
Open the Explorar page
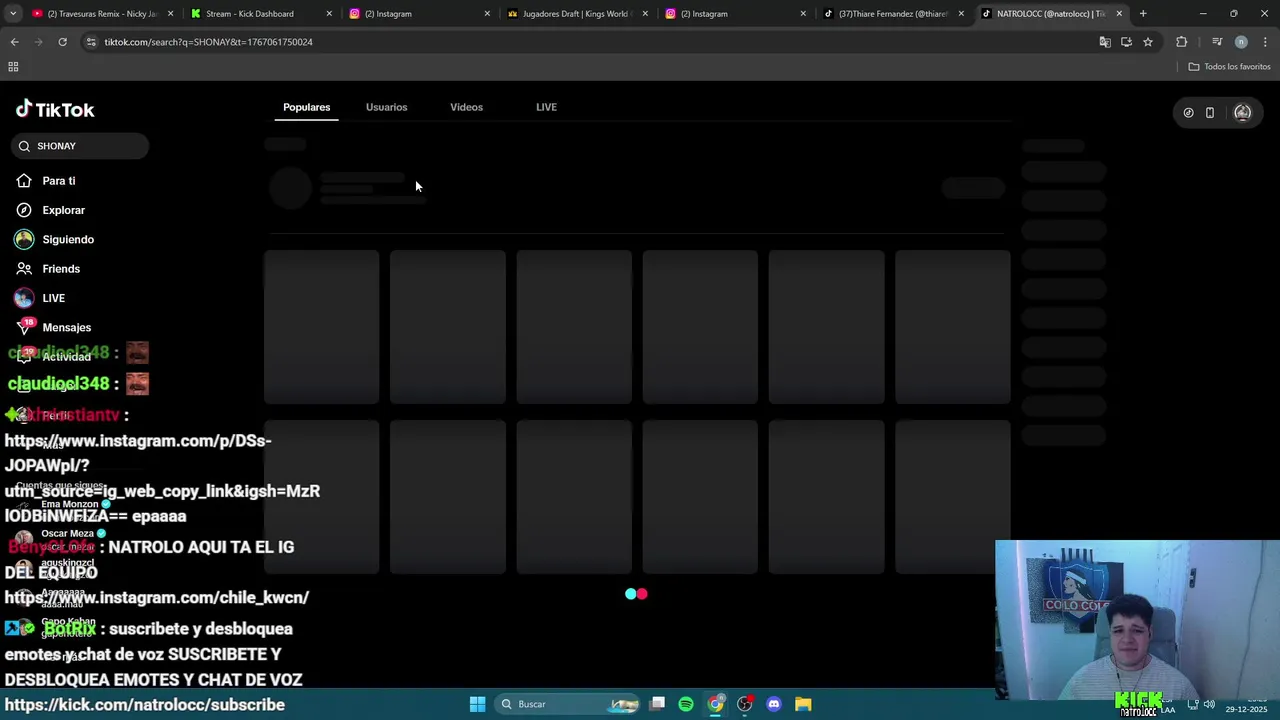[x=63, y=210]
